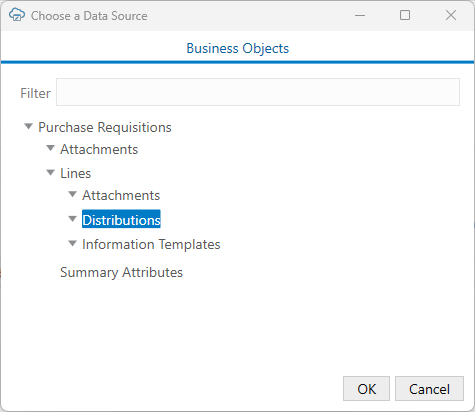The width and height of the screenshot is (475, 412).
Task: Confirm selection with OK button
Action: [x=366, y=389]
